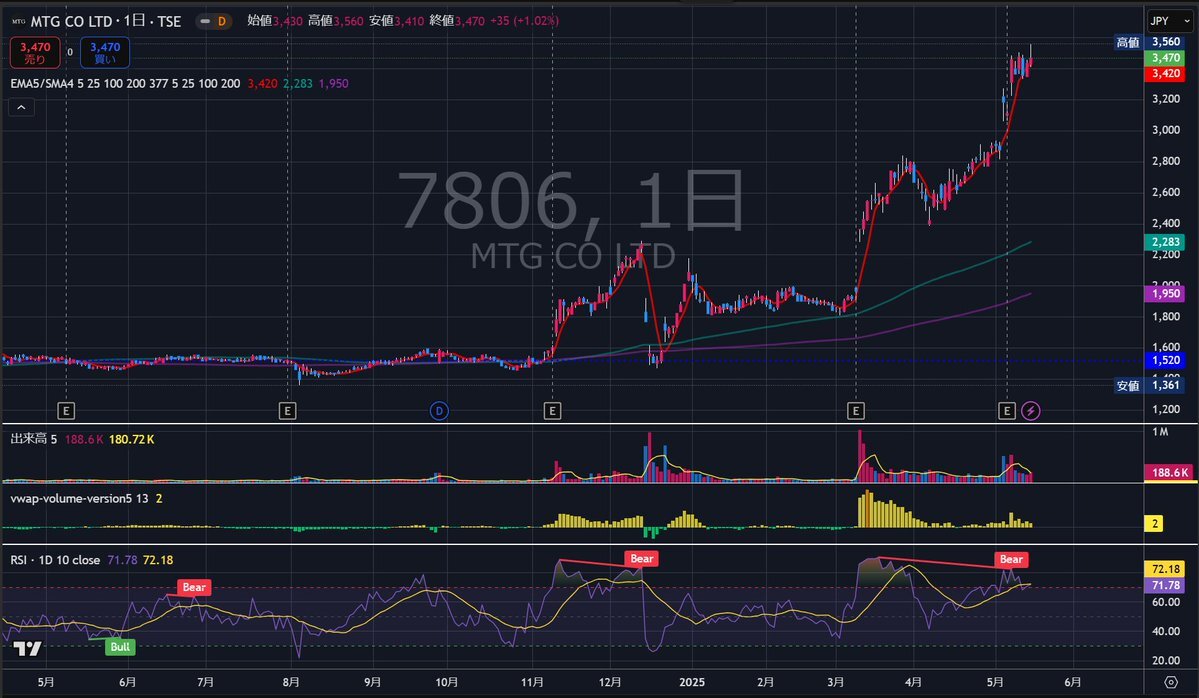
Task: Click the purple 71.78 RSI scale label
Action: 1165,586
